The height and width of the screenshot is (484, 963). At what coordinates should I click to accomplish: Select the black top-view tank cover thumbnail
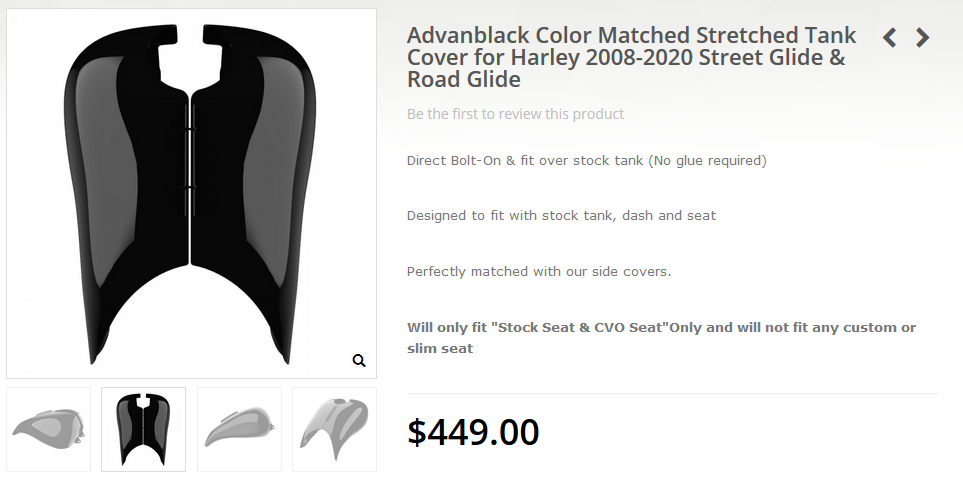pos(143,429)
